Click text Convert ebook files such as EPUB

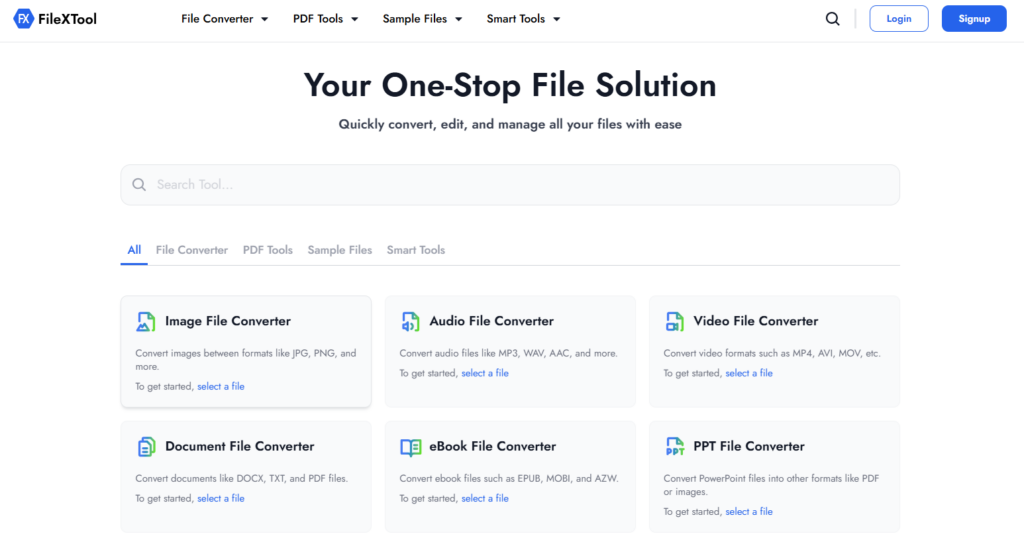coord(509,479)
